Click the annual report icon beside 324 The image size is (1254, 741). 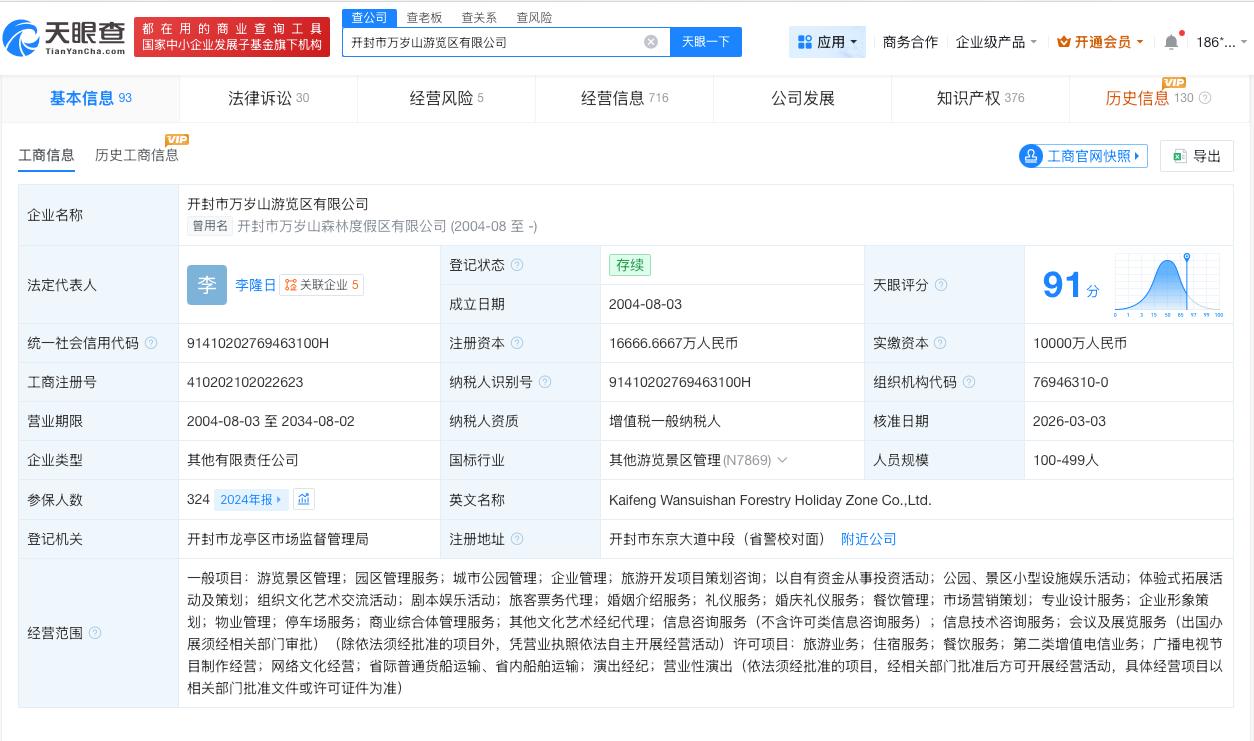304,499
